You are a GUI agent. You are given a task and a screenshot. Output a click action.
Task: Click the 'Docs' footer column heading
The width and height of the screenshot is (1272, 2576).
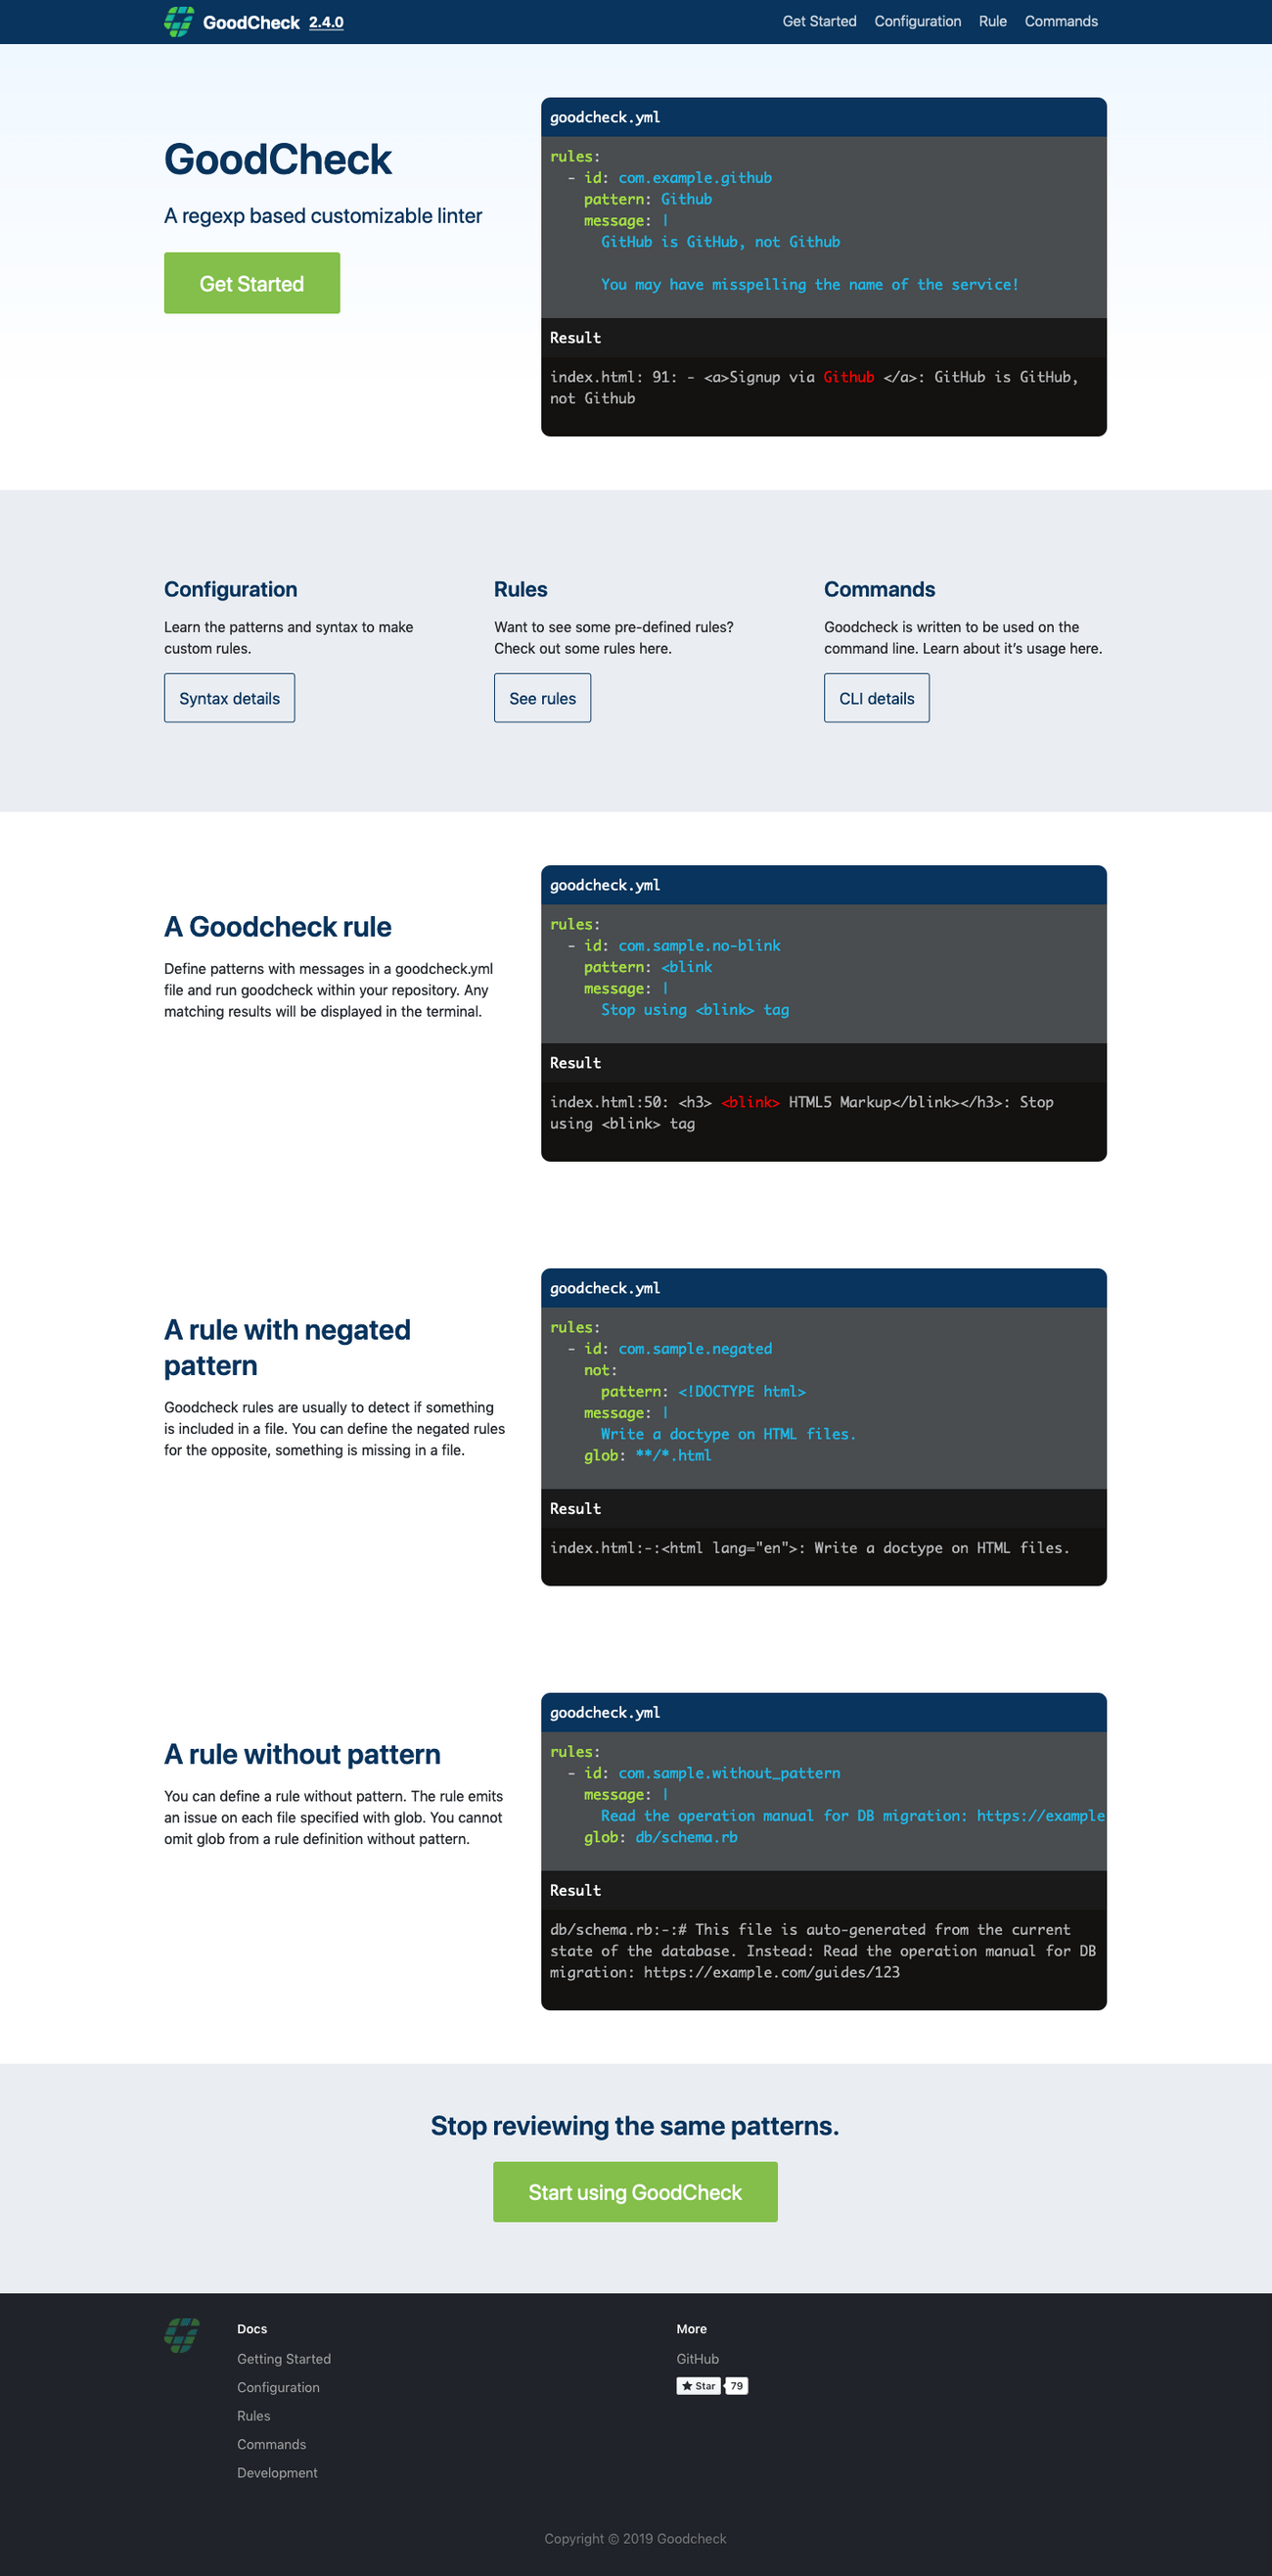(x=252, y=2329)
